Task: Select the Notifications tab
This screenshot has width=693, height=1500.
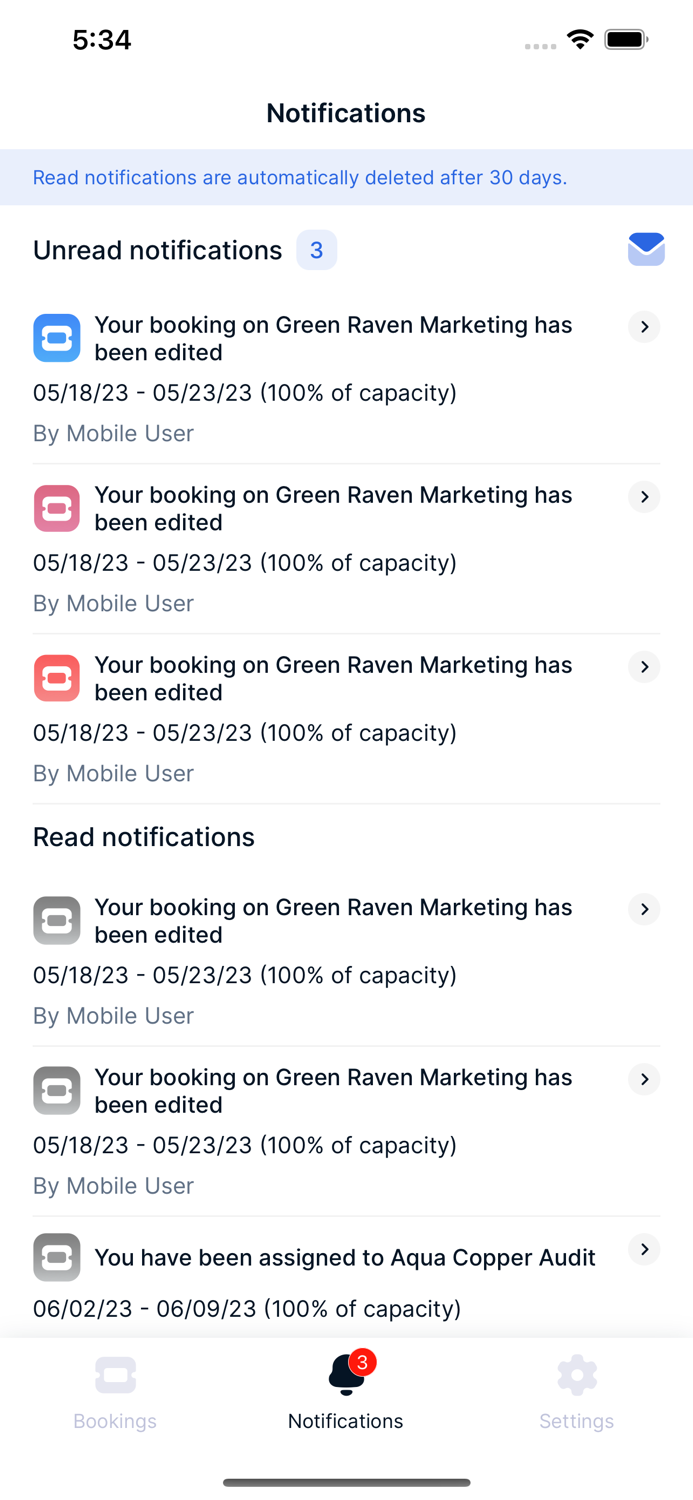Action: pos(345,1390)
